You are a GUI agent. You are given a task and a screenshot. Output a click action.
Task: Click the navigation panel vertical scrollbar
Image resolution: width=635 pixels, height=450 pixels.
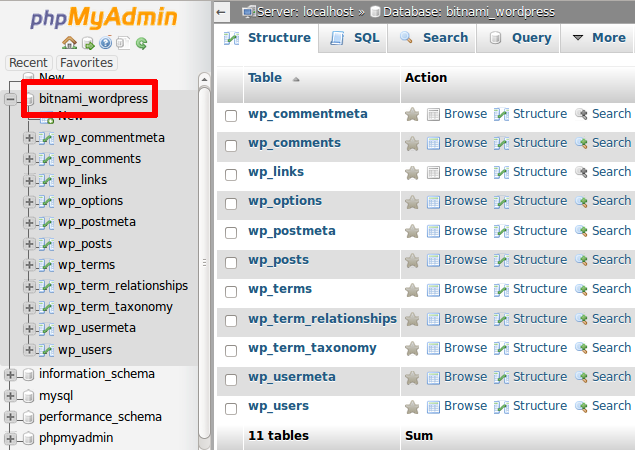[x=204, y=250]
